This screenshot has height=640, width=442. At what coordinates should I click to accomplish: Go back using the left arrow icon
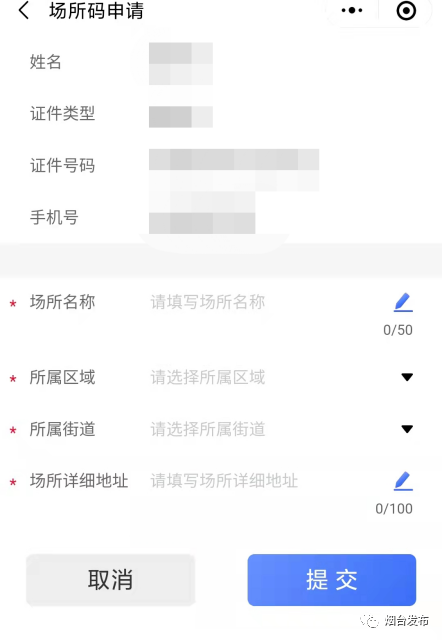(24, 10)
